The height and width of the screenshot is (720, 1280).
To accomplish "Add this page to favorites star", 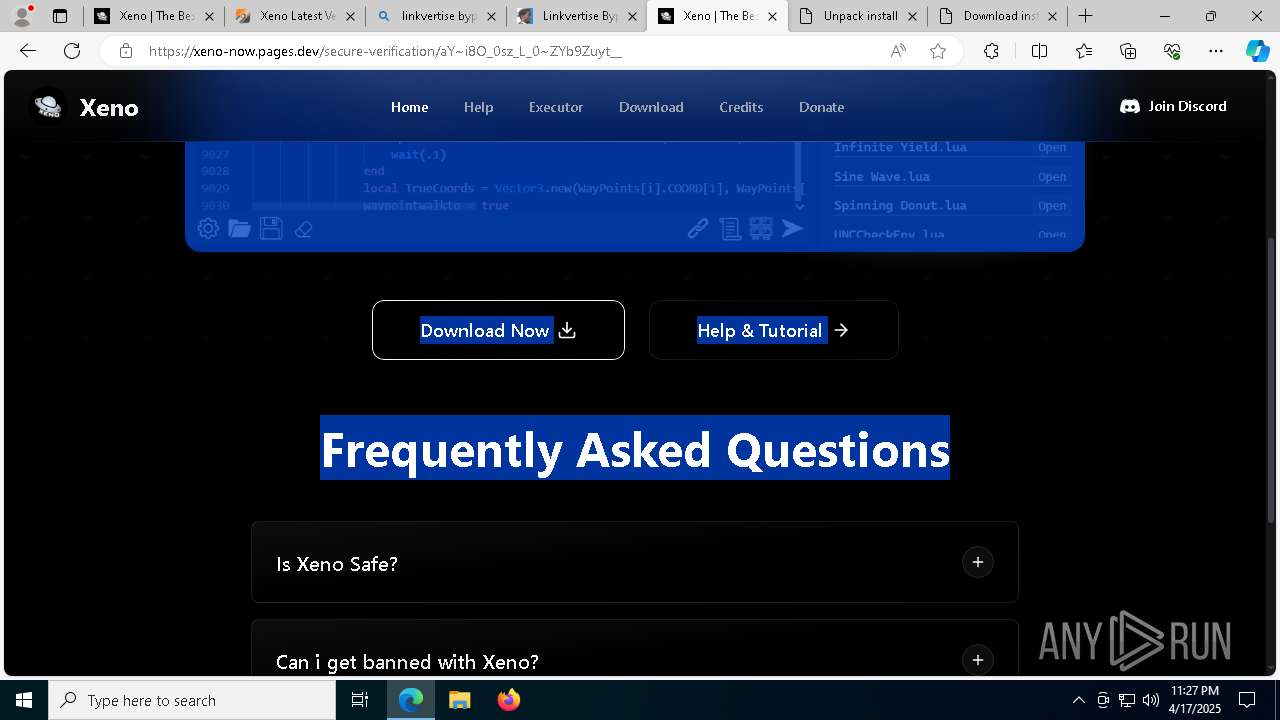I will coord(938,51).
